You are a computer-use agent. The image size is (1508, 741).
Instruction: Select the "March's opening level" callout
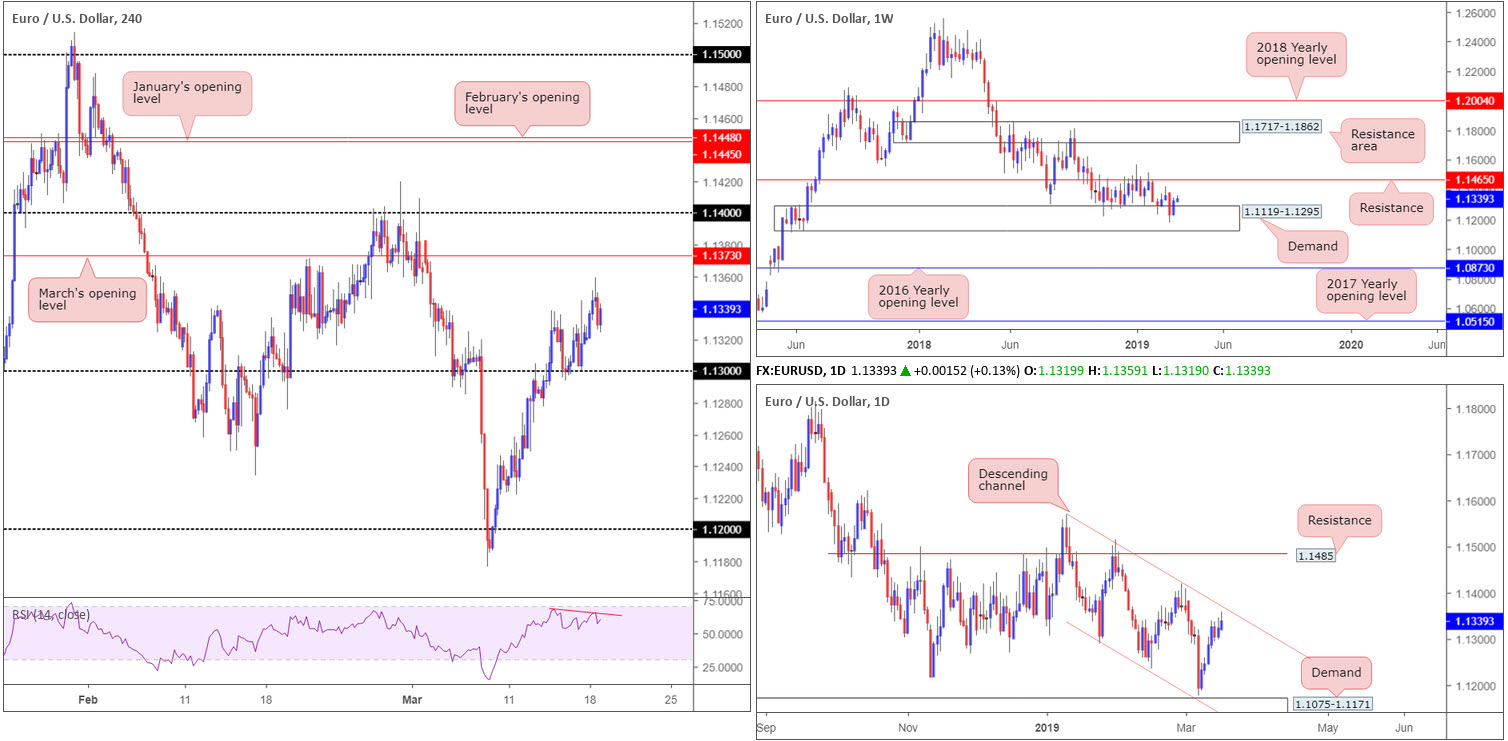click(x=88, y=299)
